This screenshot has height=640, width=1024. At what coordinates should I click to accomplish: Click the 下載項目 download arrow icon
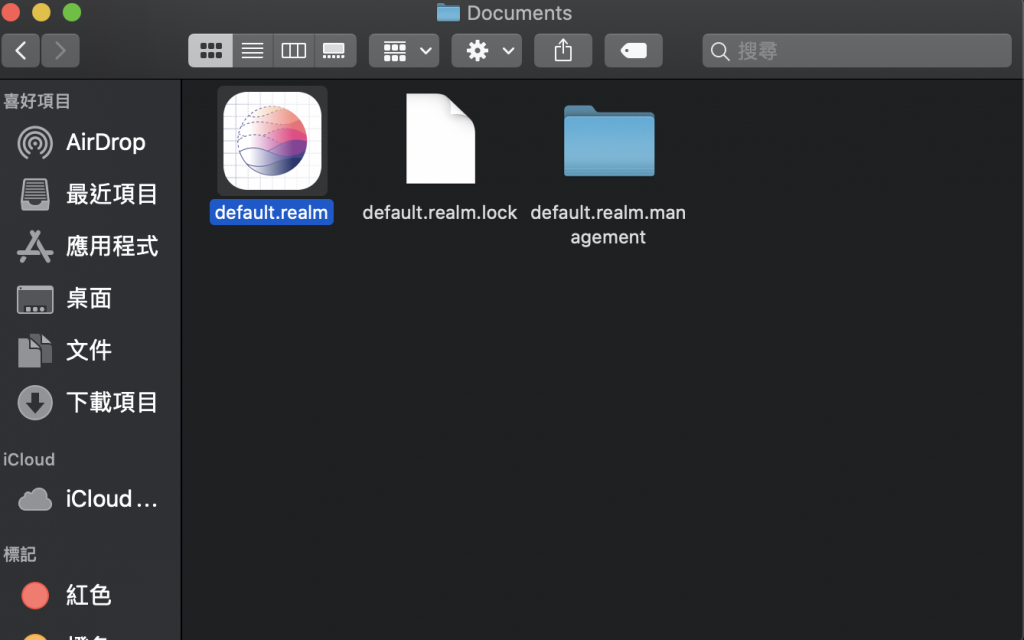pyautogui.click(x=35, y=402)
